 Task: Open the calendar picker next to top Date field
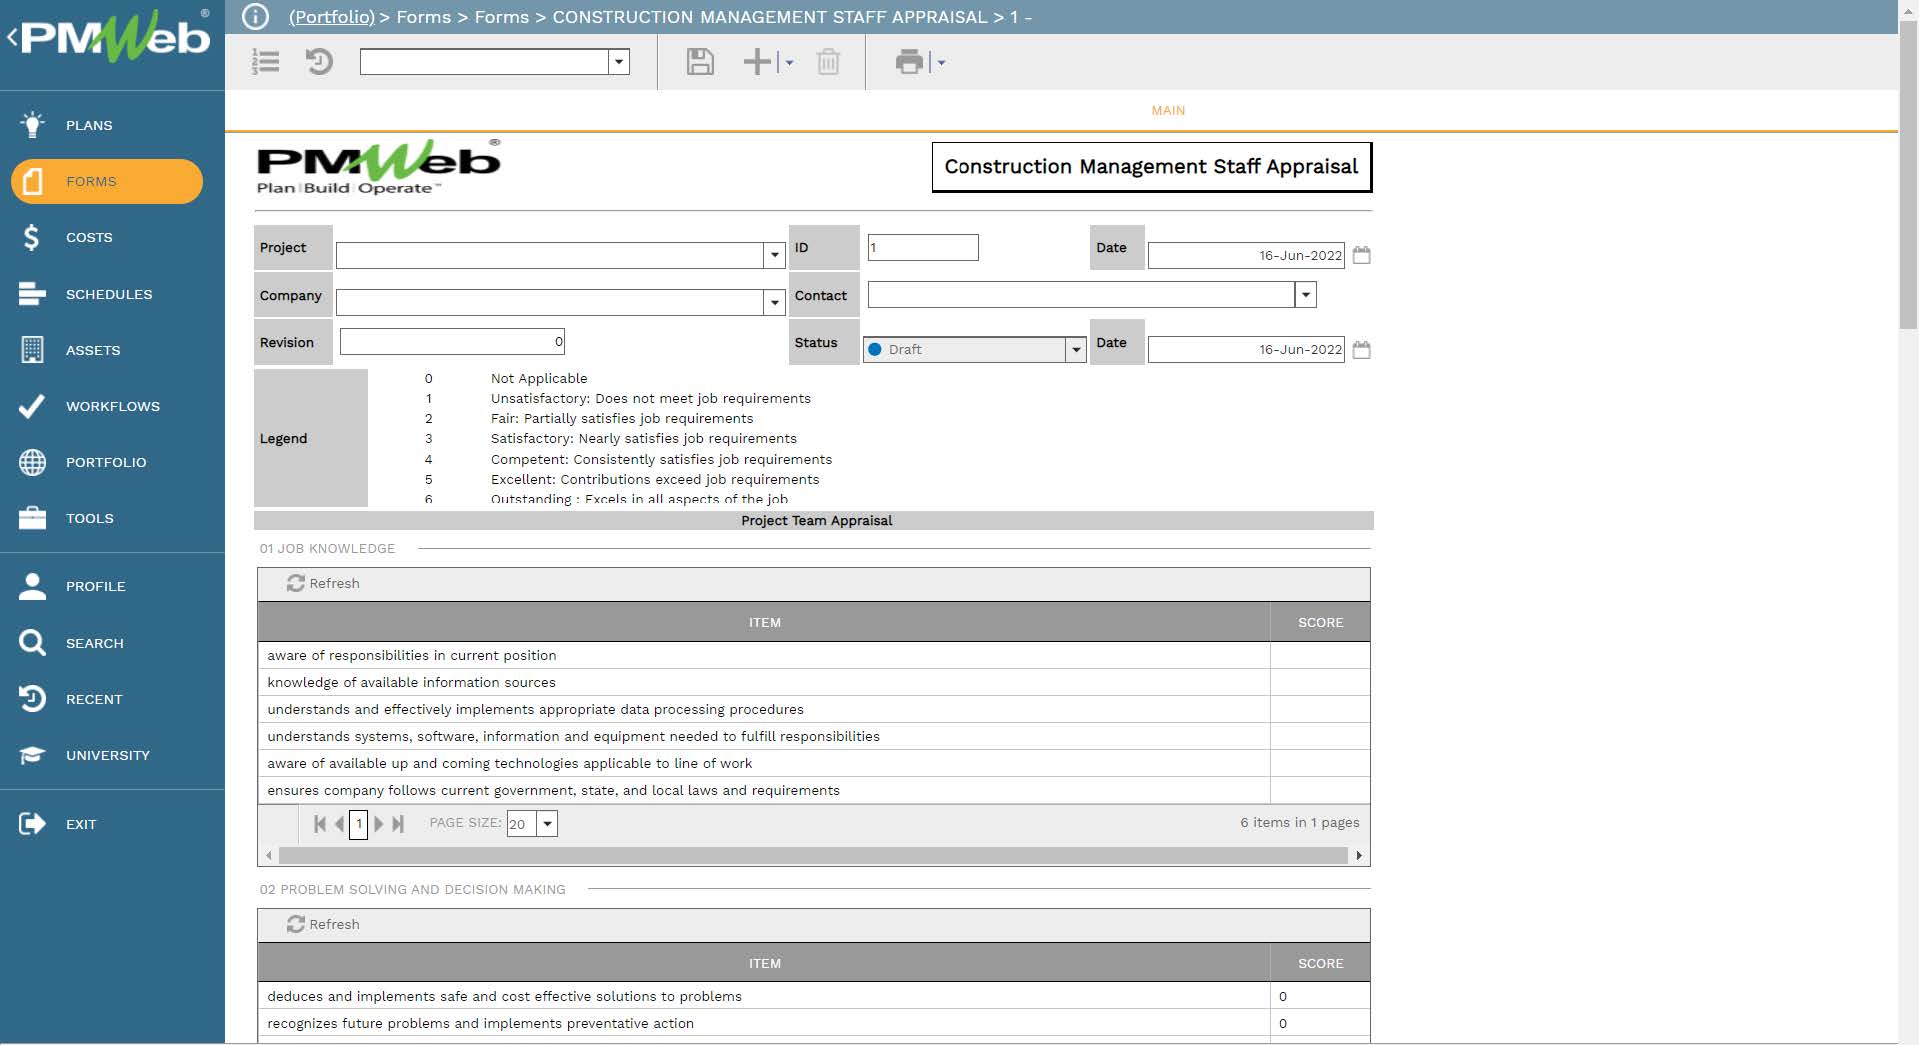coord(1361,255)
